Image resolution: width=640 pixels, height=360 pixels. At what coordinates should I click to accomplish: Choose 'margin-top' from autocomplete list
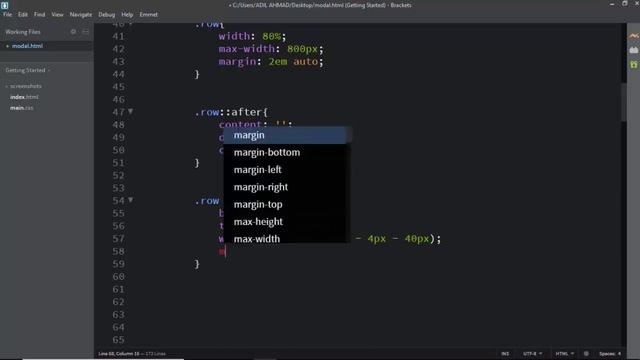pyautogui.click(x=285, y=204)
